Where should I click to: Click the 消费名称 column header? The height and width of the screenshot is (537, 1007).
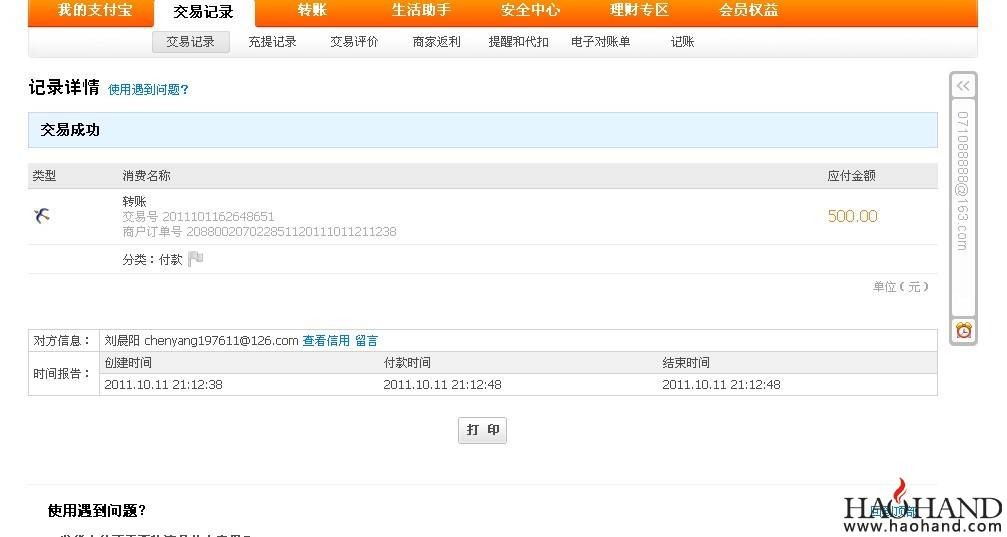coord(146,175)
